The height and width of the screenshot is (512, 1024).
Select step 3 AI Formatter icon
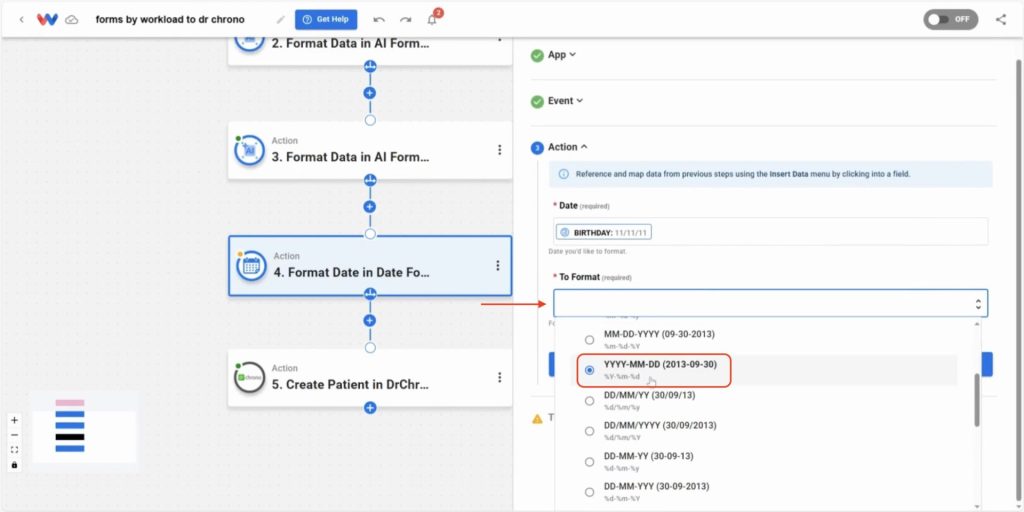pos(249,150)
